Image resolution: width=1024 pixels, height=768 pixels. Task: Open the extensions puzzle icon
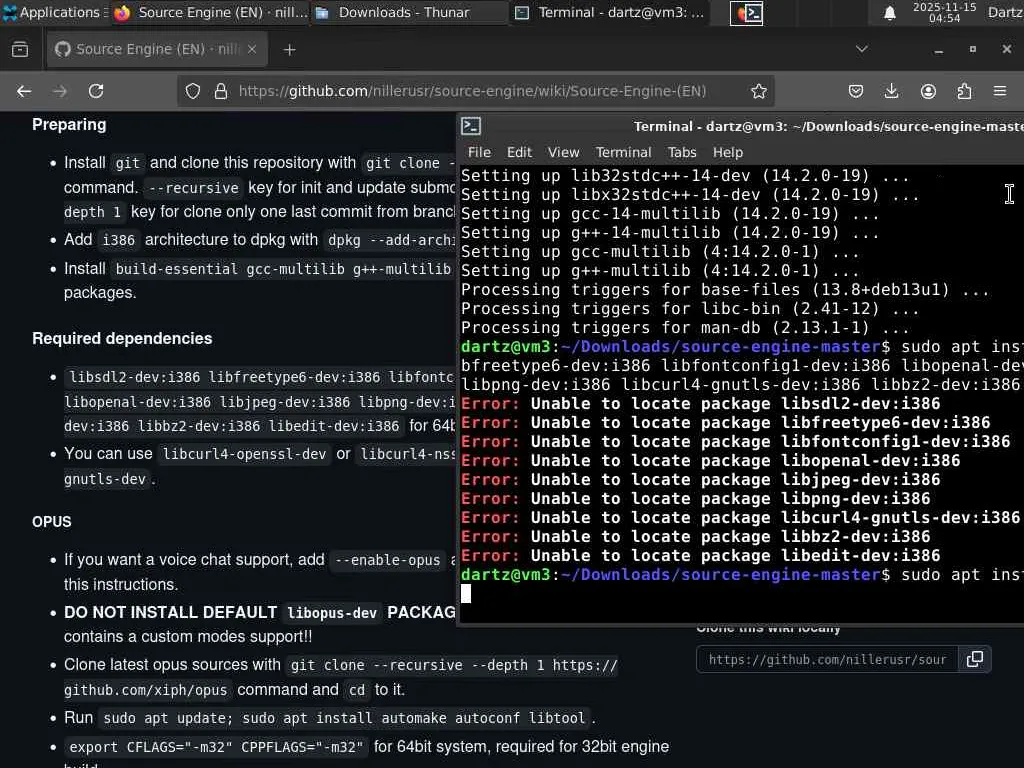[964, 91]
